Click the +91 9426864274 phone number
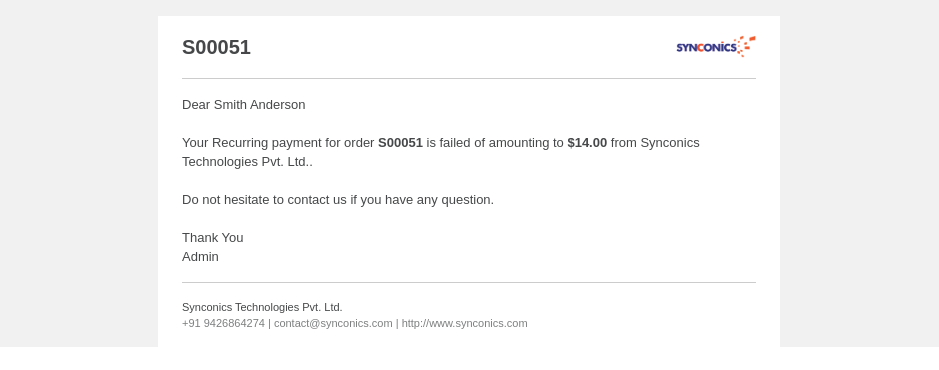Screen dimensions: 939x370 click(x=223, y=323)
